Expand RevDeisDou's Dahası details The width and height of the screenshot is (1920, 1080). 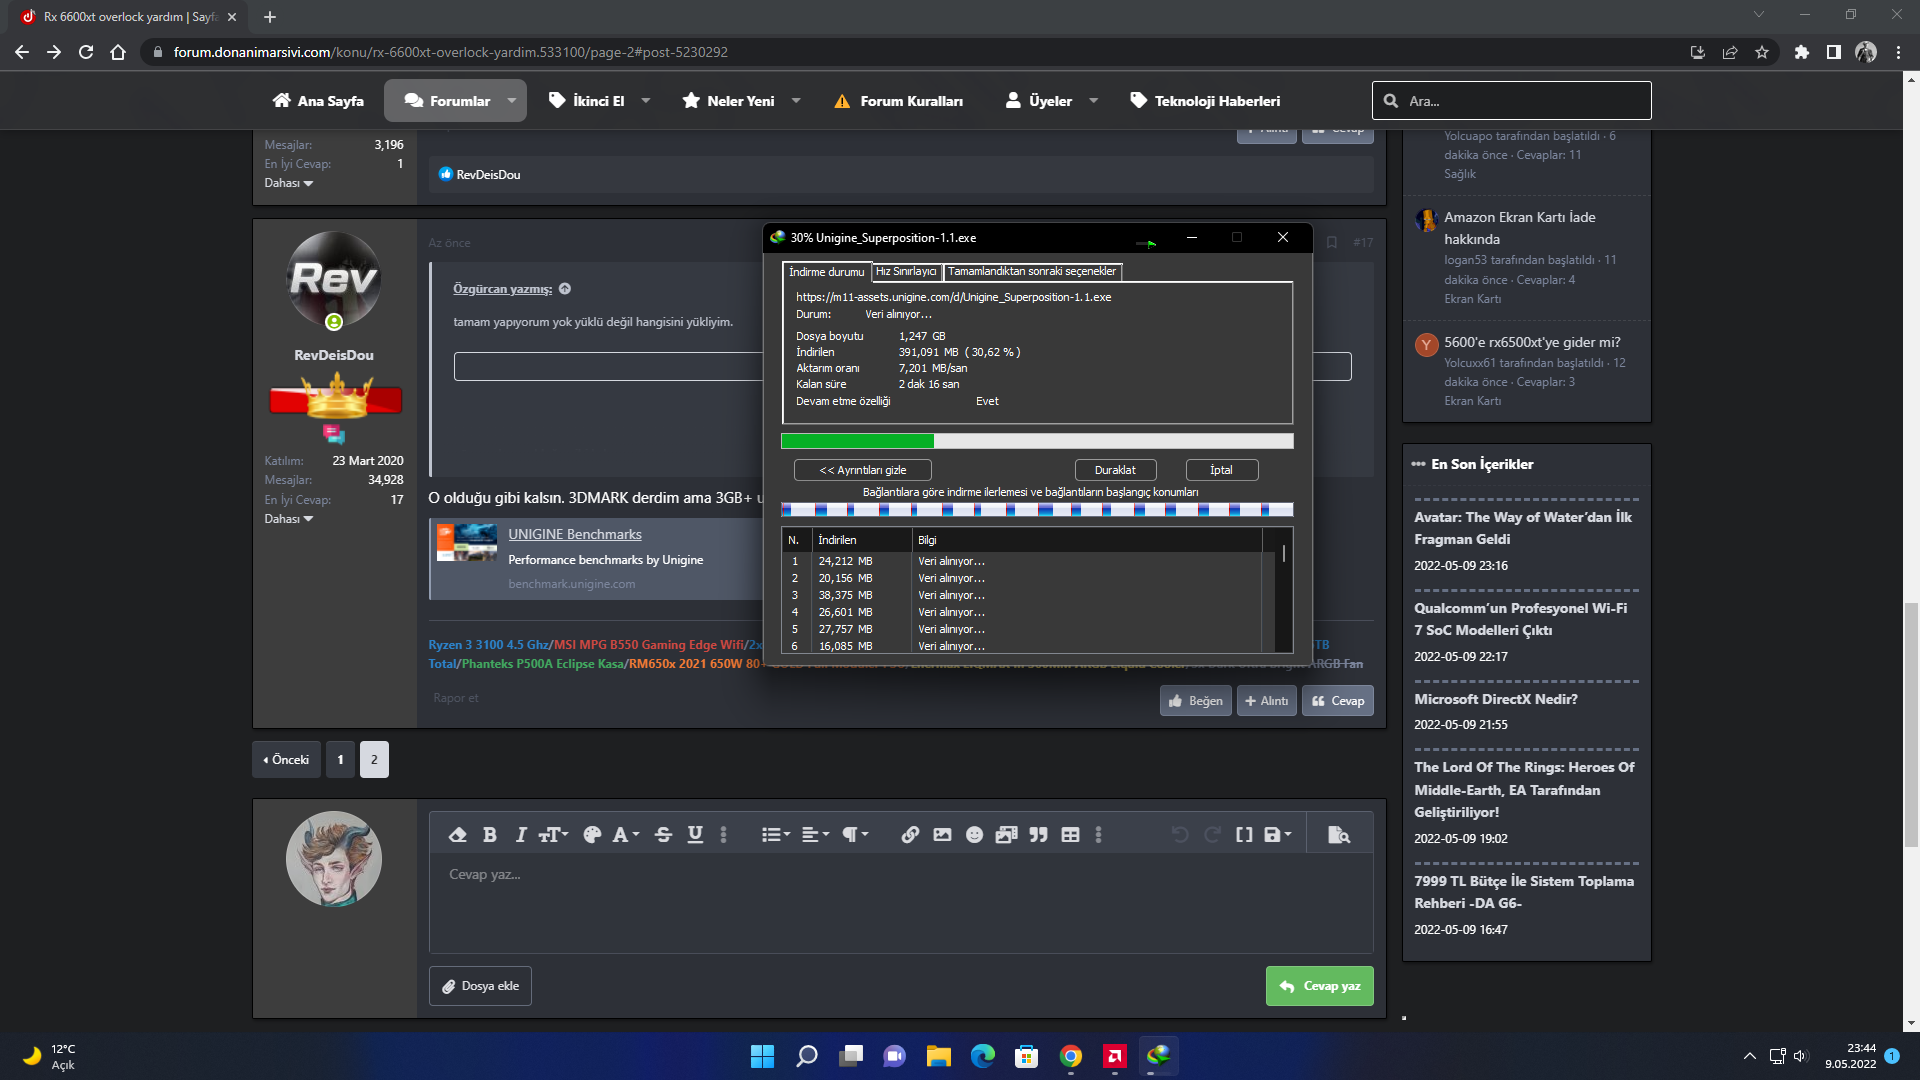tap(288, 519)
